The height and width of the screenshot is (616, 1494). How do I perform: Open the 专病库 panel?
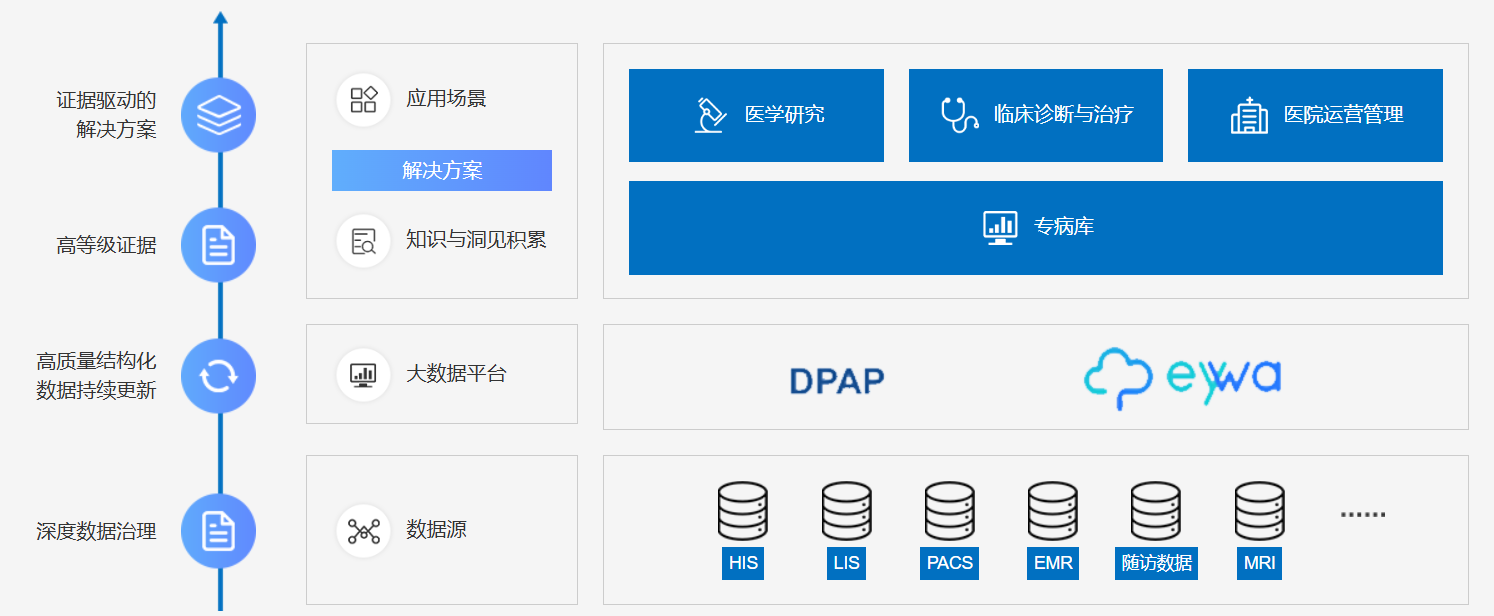coord(1035,227)
